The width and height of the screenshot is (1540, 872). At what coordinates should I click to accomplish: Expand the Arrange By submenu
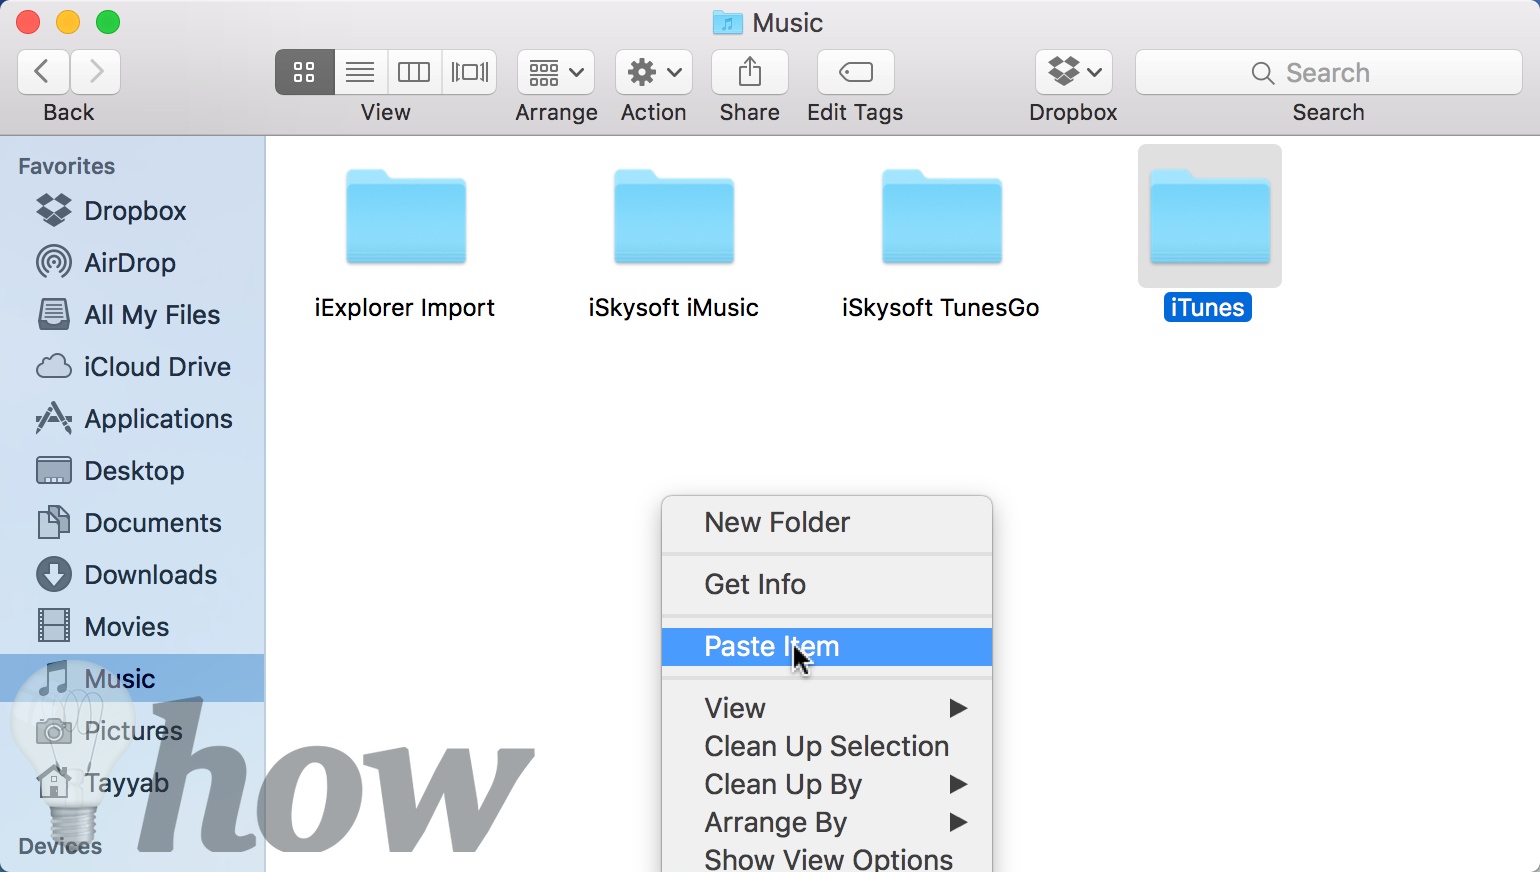pos(827,822)
